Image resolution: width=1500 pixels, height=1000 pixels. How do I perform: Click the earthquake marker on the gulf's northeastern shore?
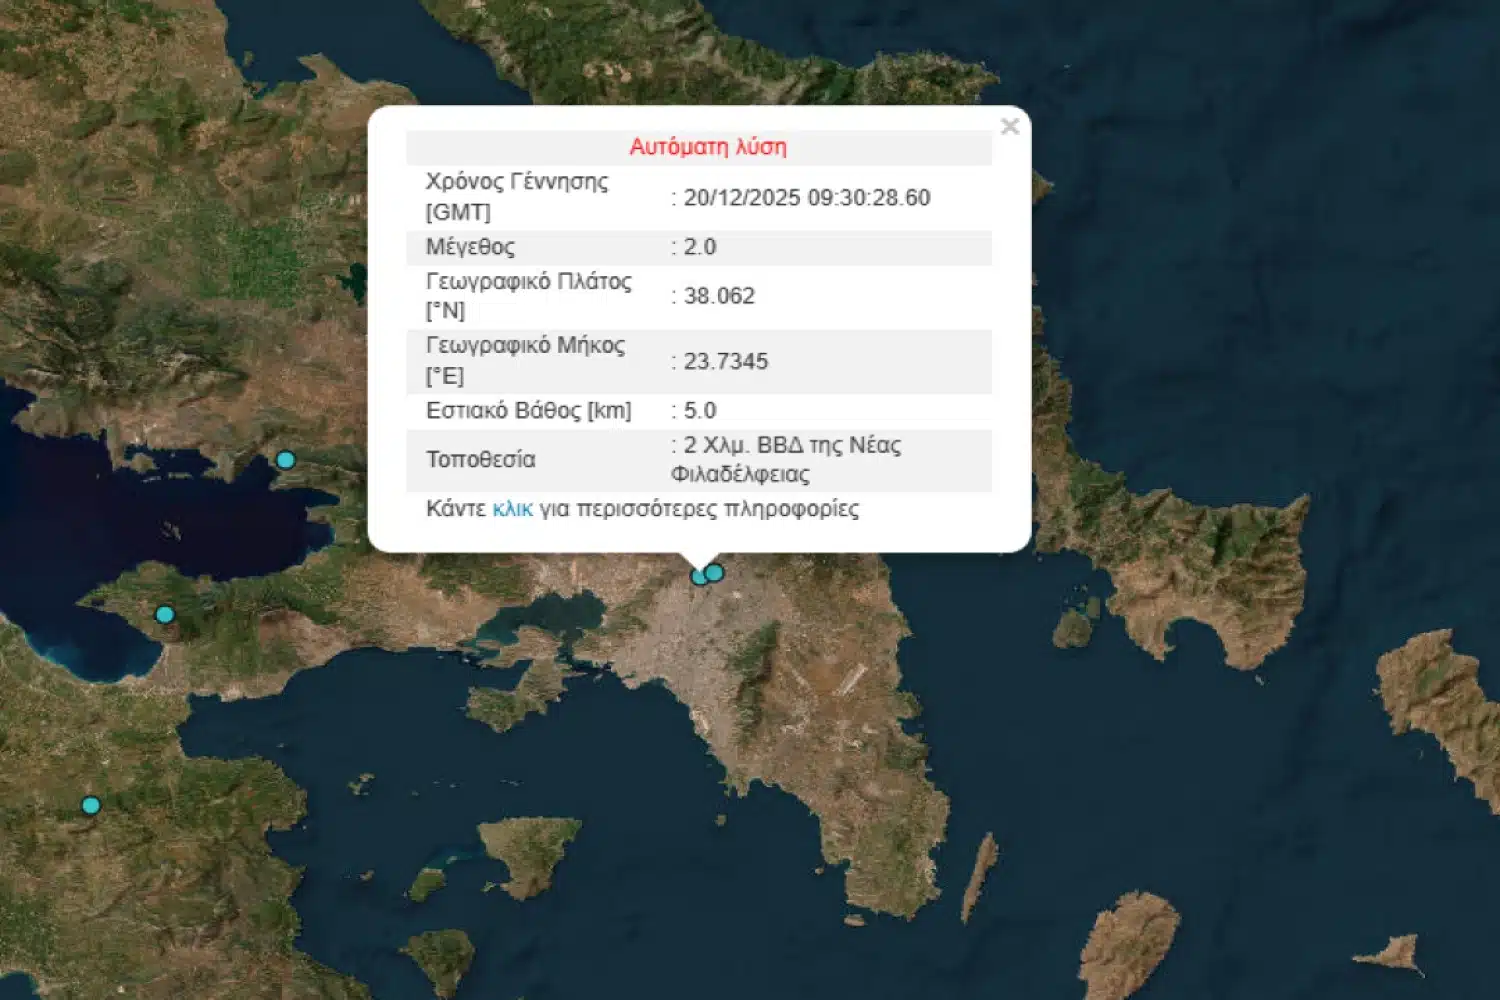coord(285,460)
